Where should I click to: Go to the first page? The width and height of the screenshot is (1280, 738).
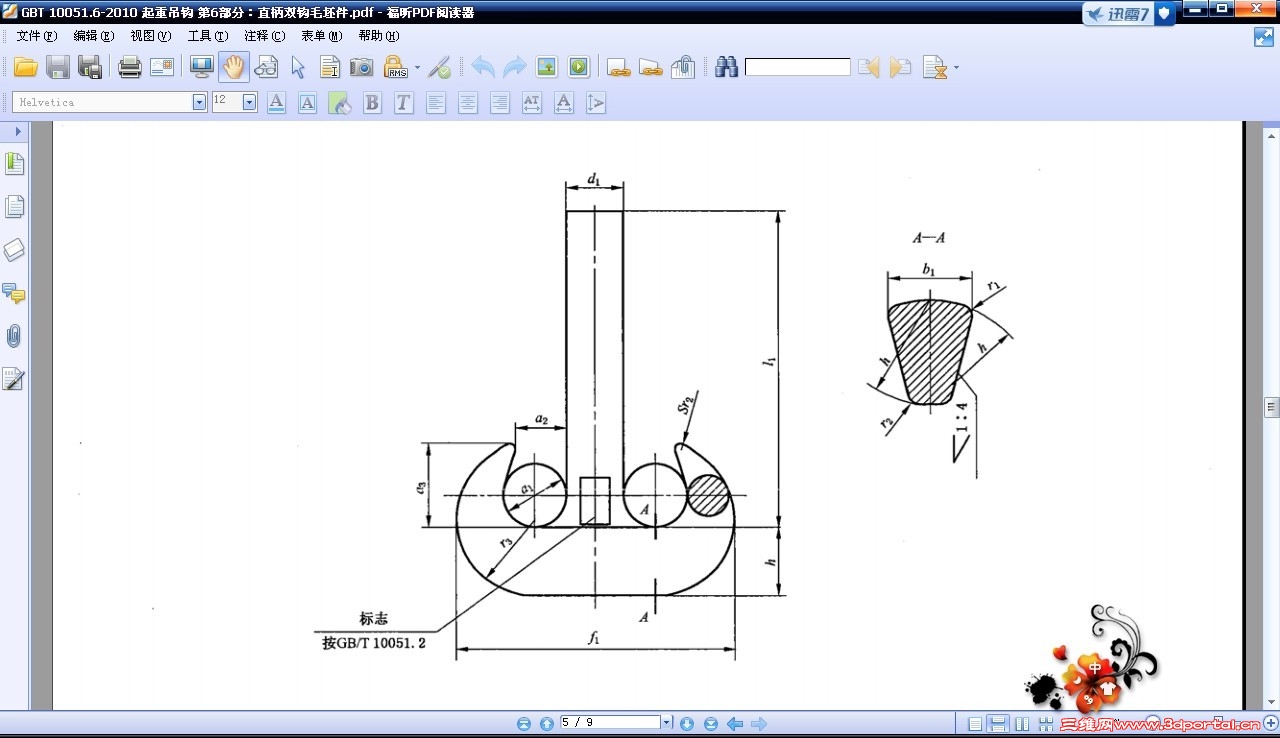pos(524,724)
